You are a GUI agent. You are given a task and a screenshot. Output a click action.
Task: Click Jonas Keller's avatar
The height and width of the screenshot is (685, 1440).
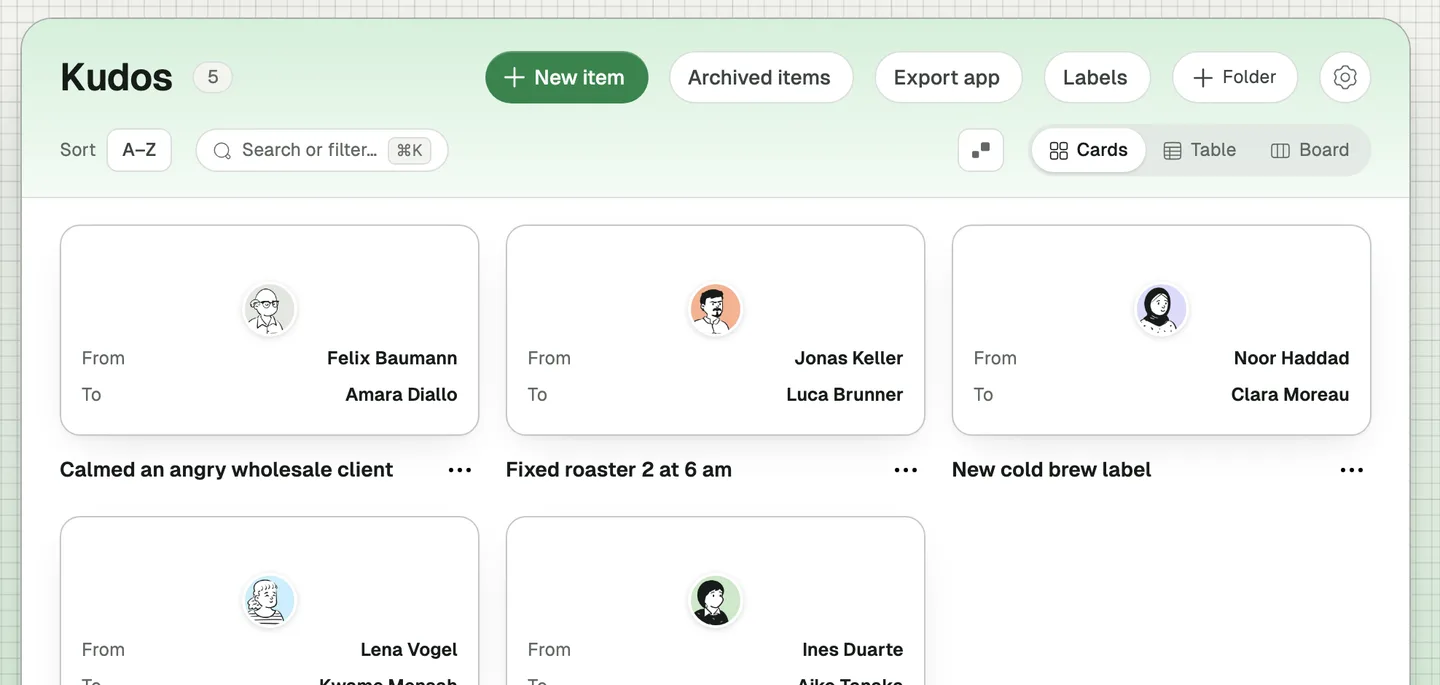tap(715, 308)
